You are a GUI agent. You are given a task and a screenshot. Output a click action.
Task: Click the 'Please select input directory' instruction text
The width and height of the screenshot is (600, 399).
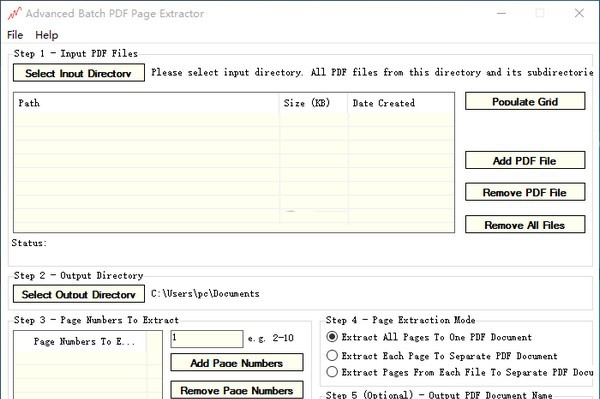(372, 72)
